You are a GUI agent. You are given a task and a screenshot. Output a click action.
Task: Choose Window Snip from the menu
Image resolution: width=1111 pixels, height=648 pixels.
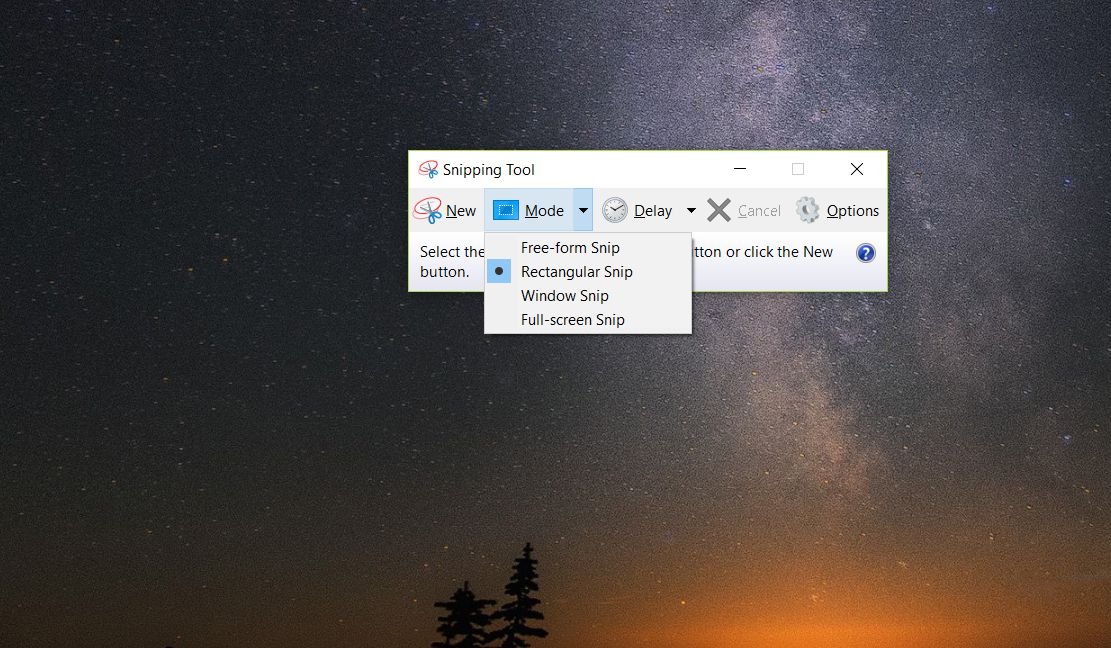565,296
